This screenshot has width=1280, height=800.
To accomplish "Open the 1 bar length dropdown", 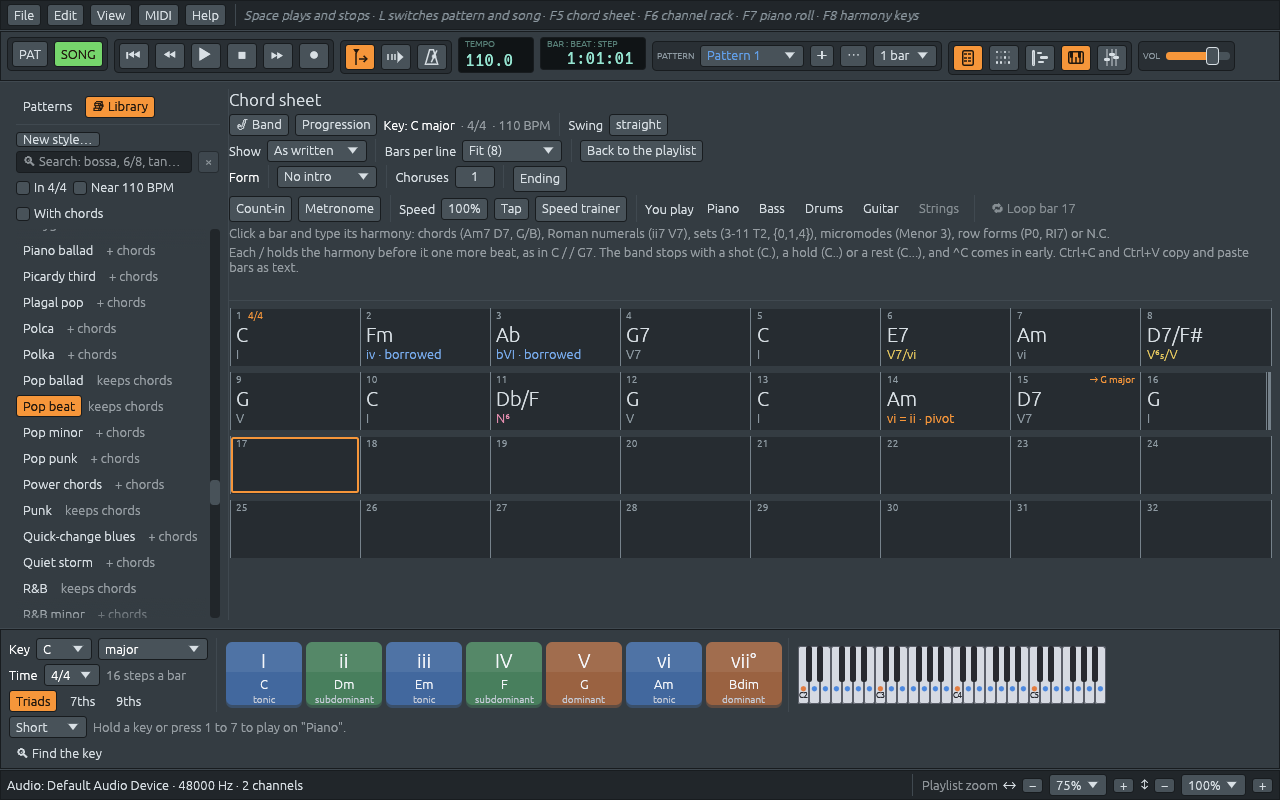I will tap(904, 56).
